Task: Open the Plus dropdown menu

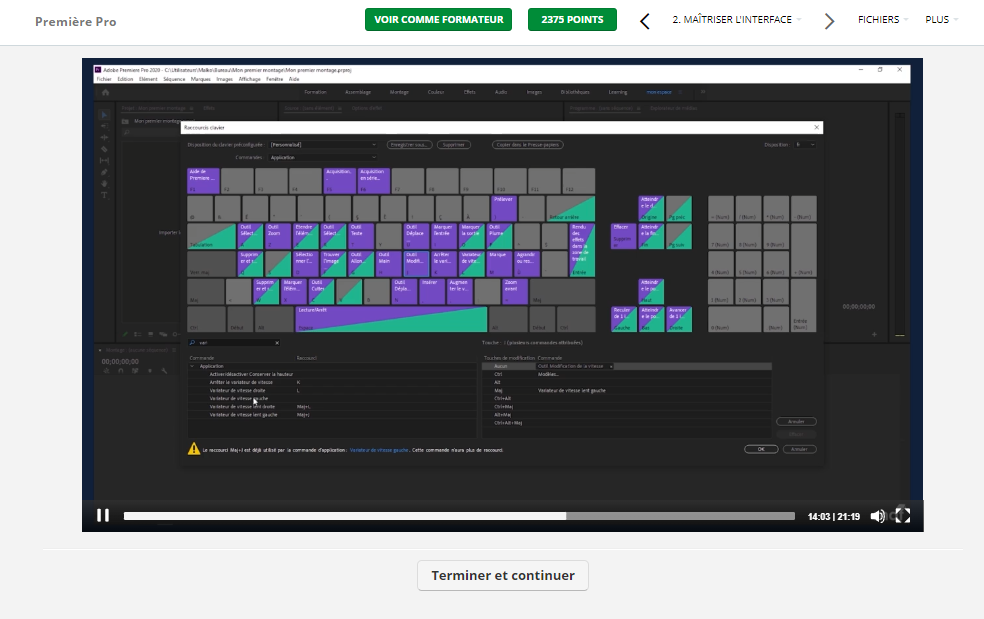Action: [x=941, y=19]
